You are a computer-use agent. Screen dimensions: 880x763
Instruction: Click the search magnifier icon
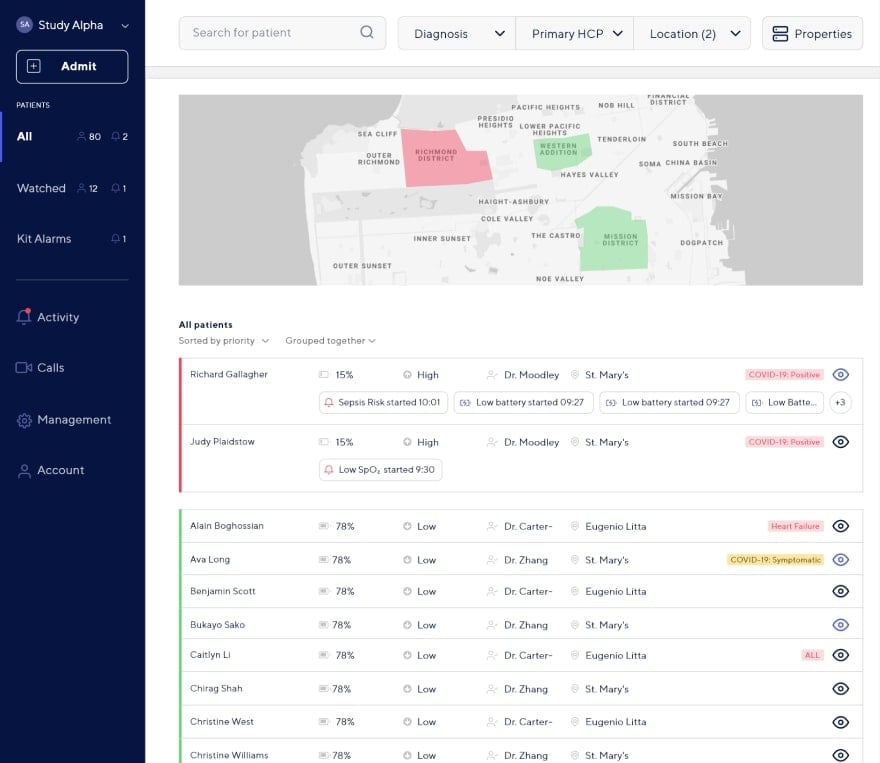click(x=367, y=32)
